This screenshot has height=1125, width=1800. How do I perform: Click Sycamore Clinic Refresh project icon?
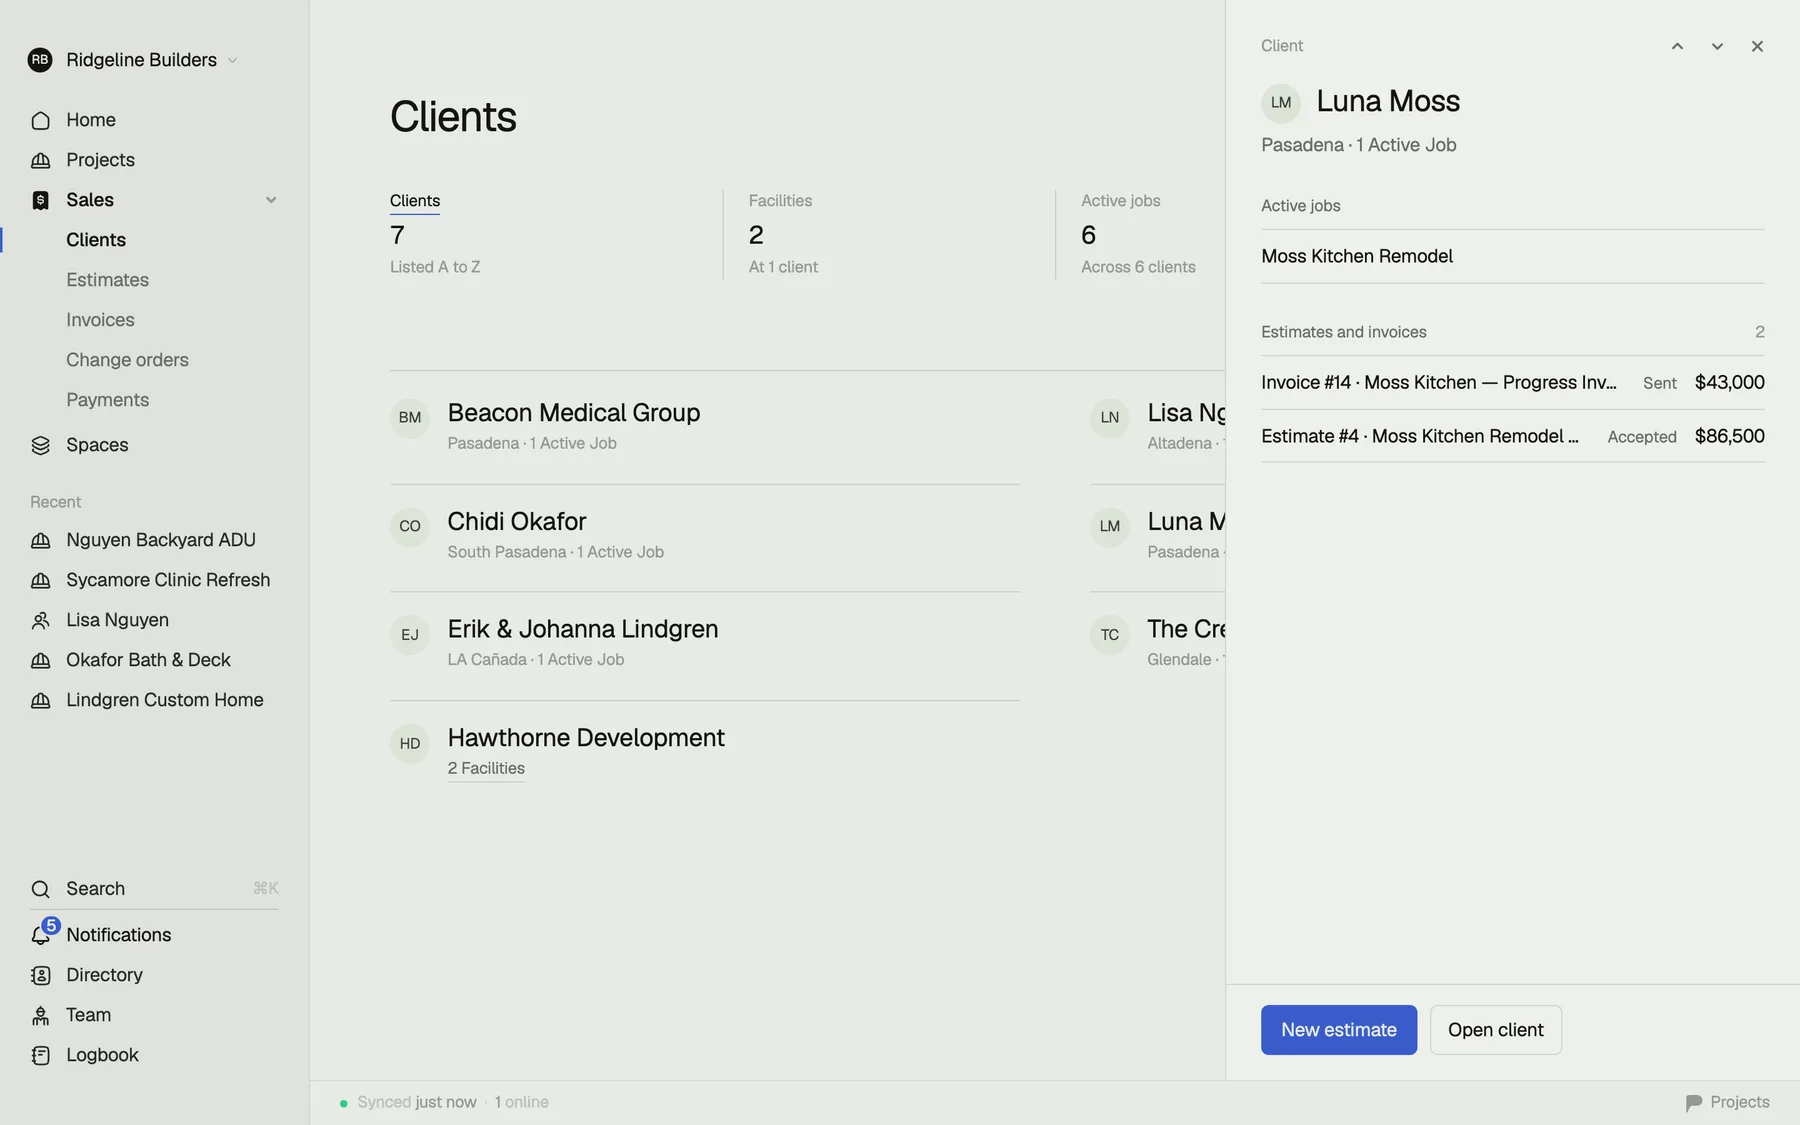tap(40, 580)
